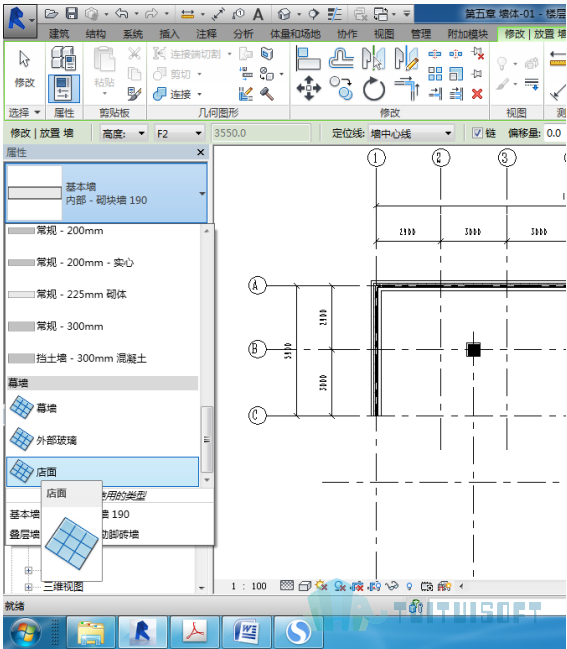Open the Customize Quick Access Toolbar arrow

407,14
